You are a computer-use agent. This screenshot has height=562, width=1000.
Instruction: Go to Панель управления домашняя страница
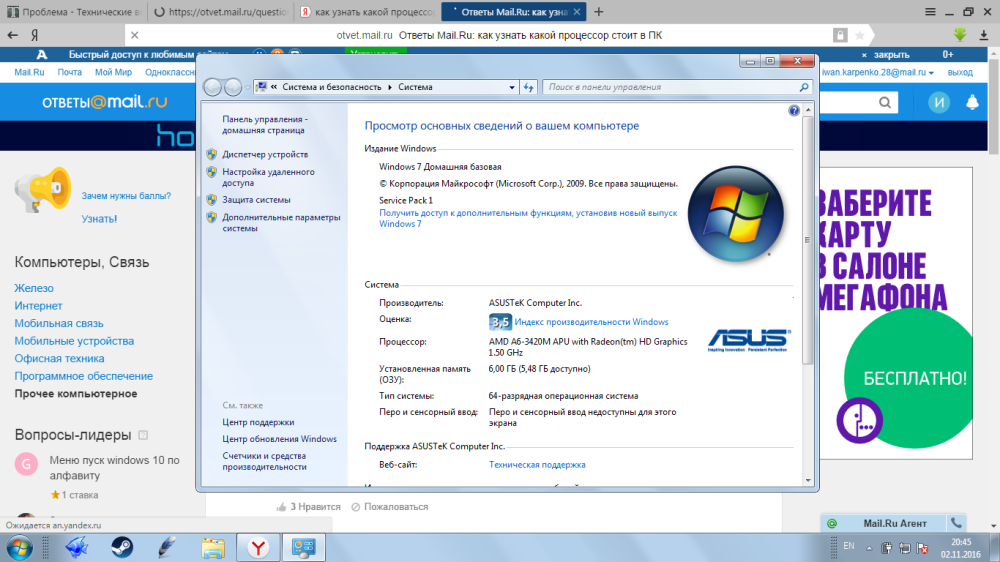click(265, 124)
